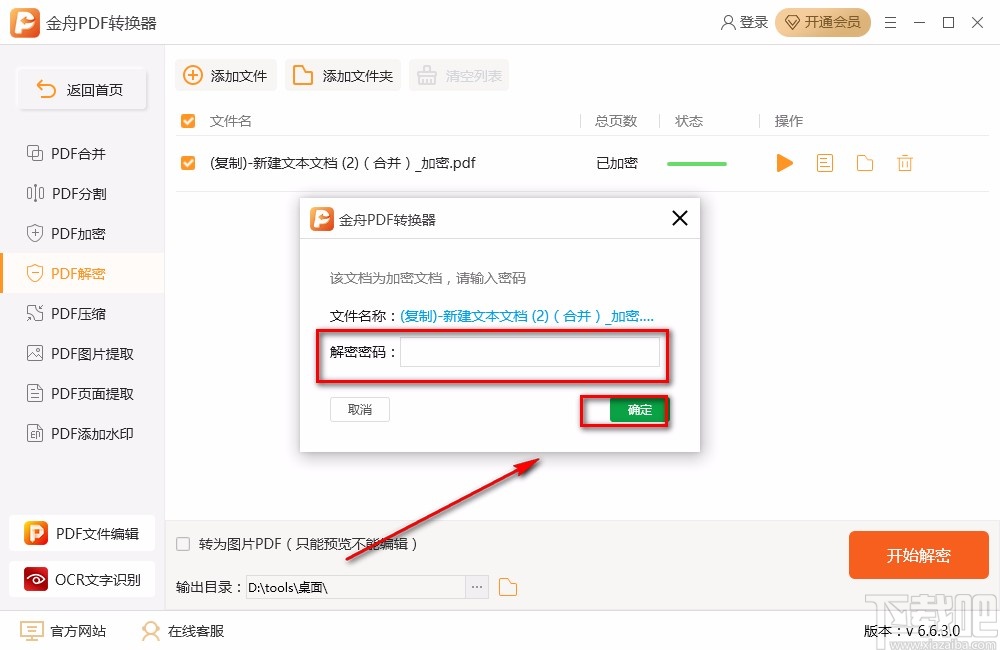Enable 转为图片PDF checkbox

pos(183,544)
